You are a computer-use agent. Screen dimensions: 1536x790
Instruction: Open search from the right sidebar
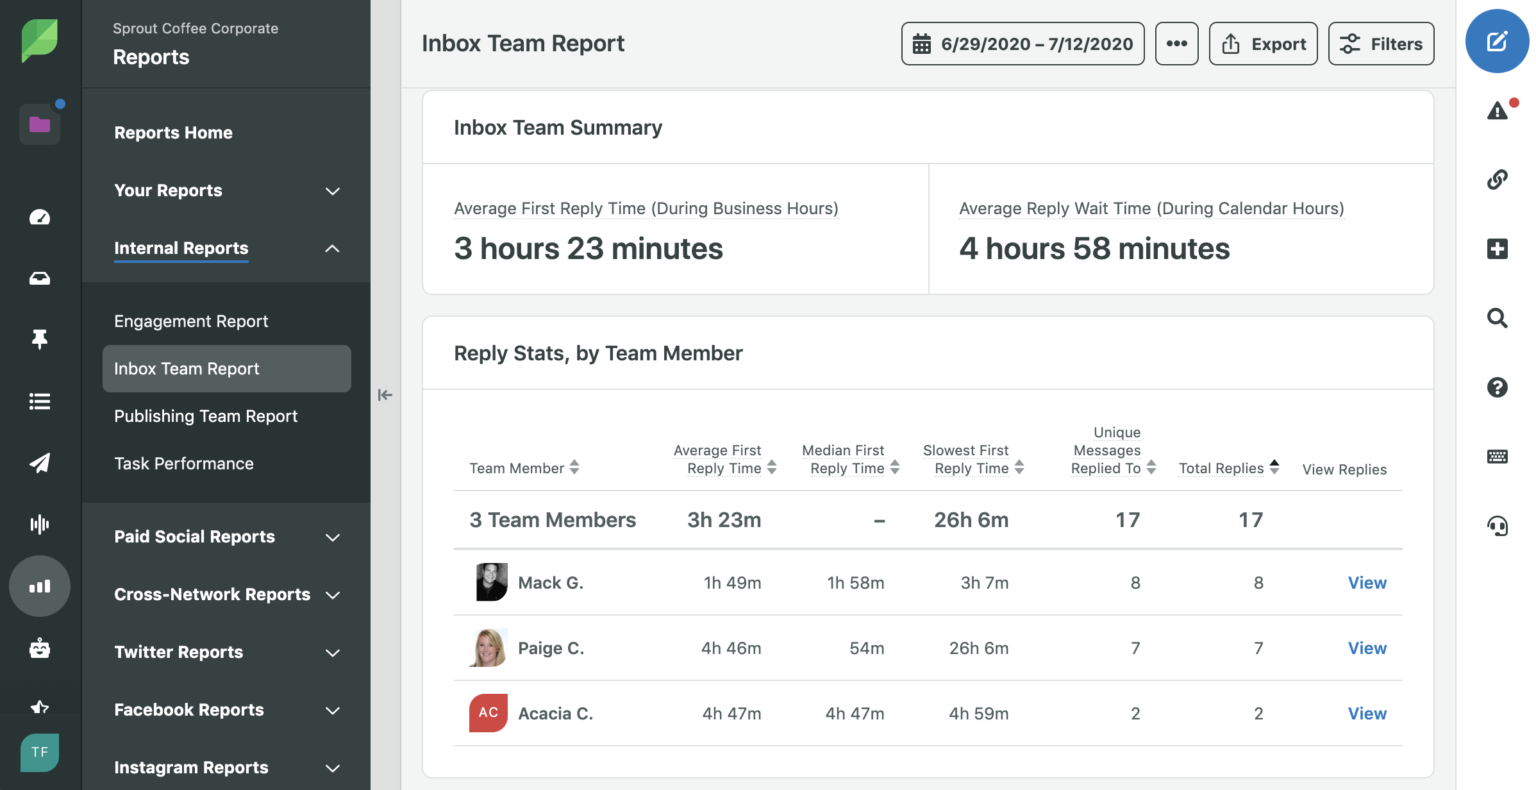[x=1496, y=317]
